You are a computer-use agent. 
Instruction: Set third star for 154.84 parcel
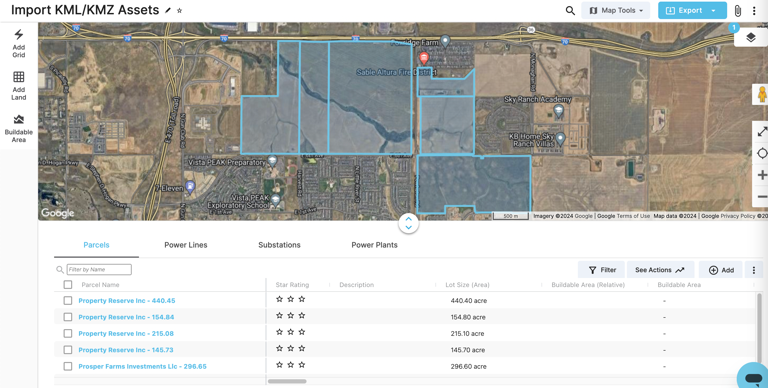(x=302, y=315)
